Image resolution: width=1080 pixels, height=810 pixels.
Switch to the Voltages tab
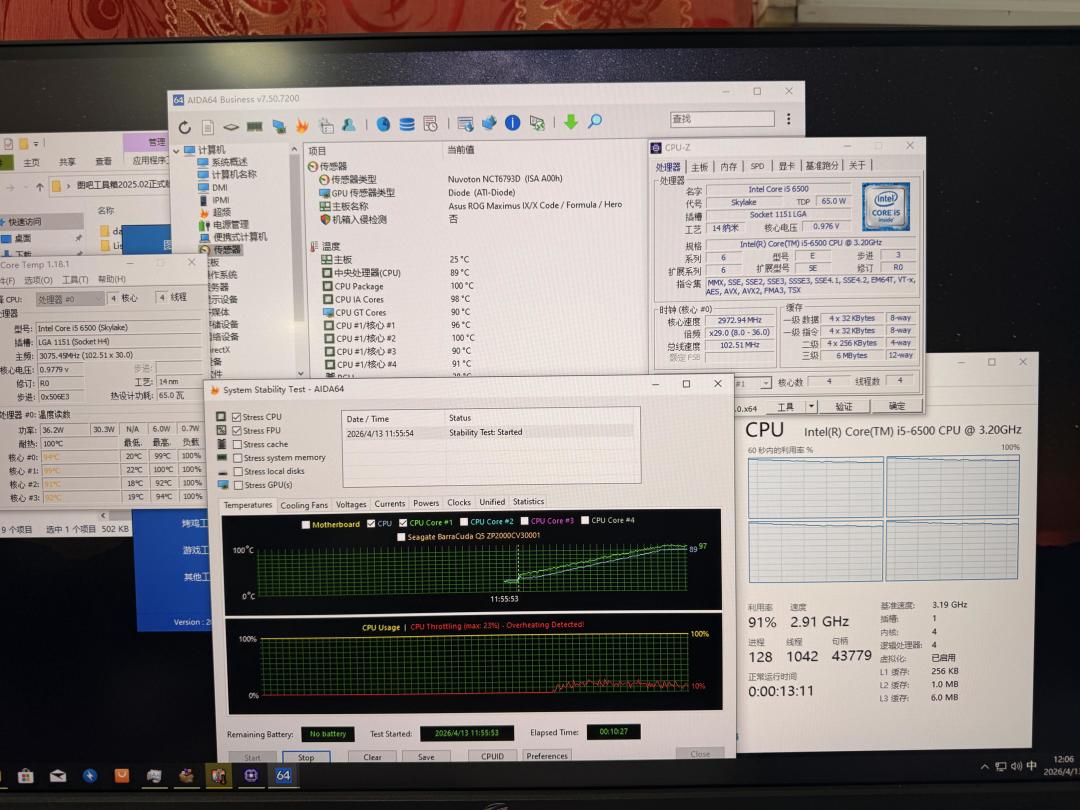click(x=351, y=504)
